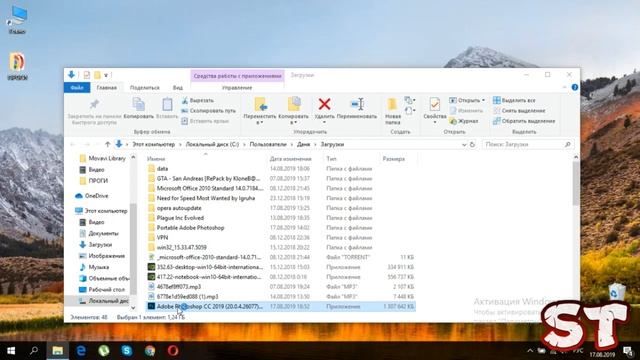Screen dimensions: 640x360
Task: Open Properties (Свойства) from ribbon
Action: click(435, 110)
